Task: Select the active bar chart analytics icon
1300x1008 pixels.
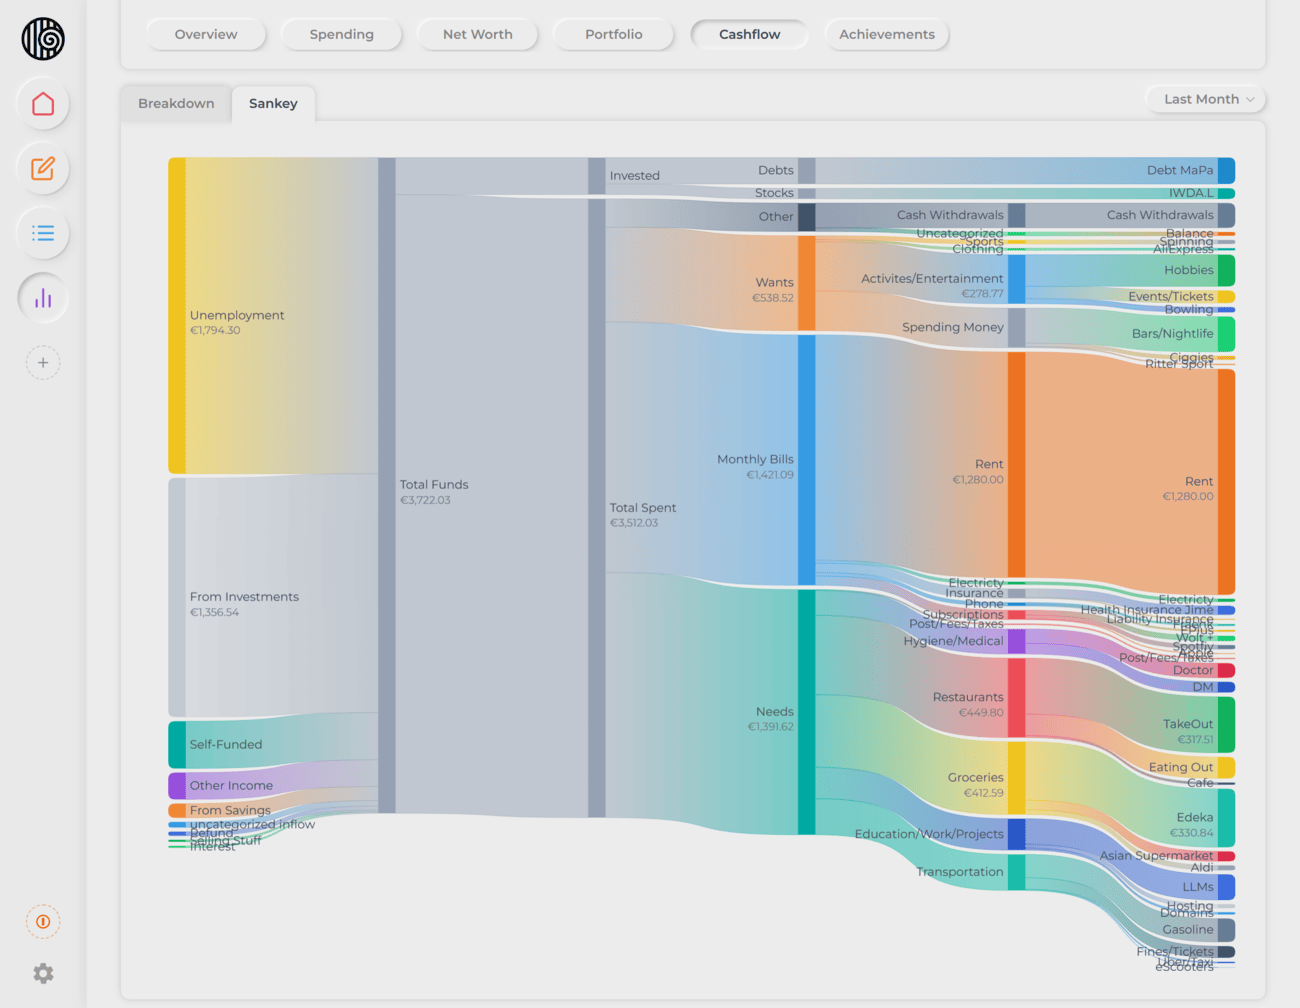Action: point(42,297)
